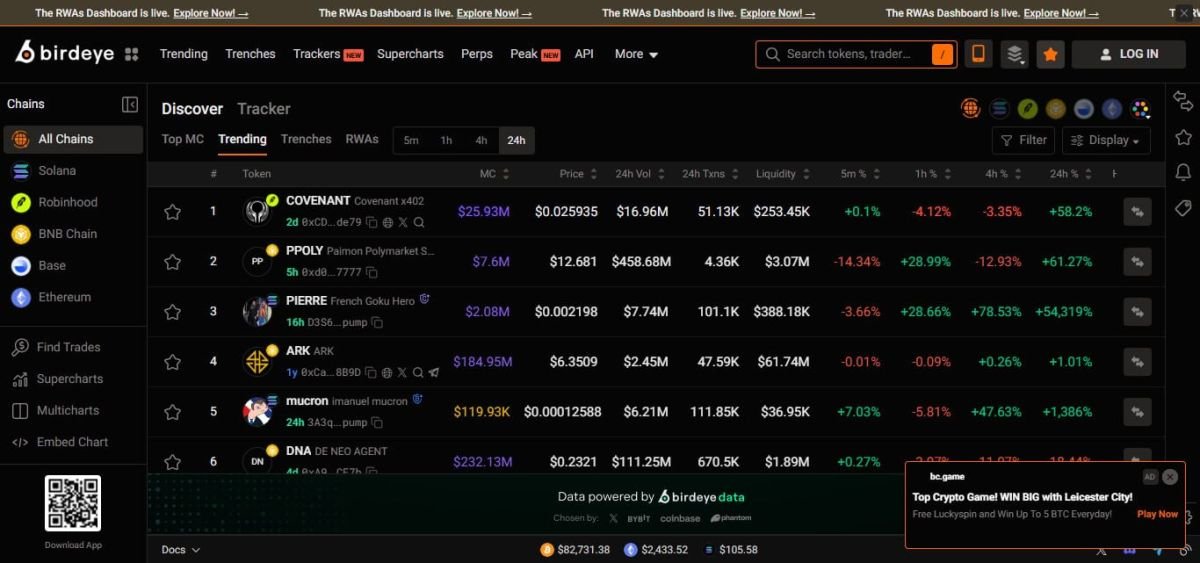The image size is (1200, 563).
Task: Open the four-dot apps grid beside the logo
Action: 131,54
